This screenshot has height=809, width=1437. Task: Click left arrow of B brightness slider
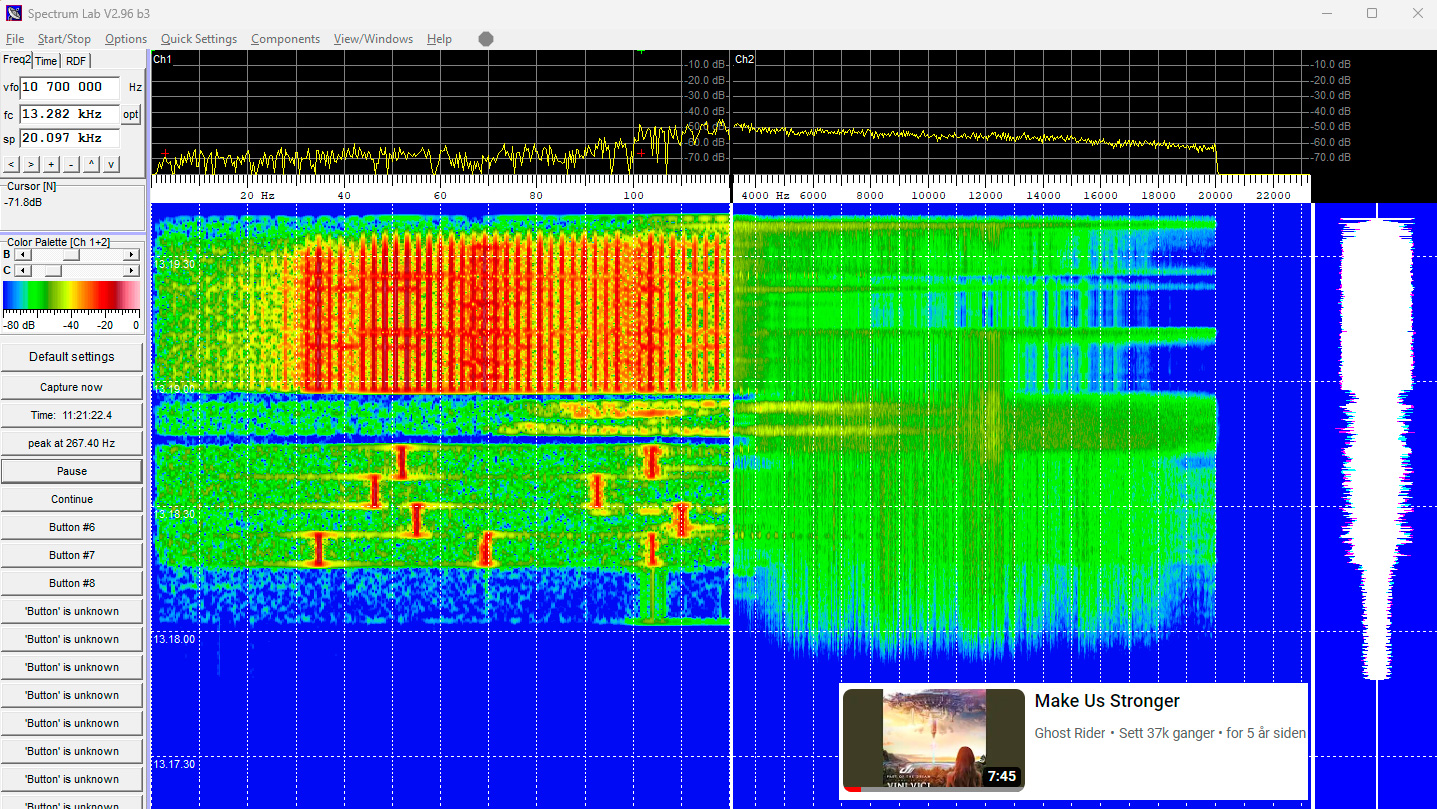[22, 255]
